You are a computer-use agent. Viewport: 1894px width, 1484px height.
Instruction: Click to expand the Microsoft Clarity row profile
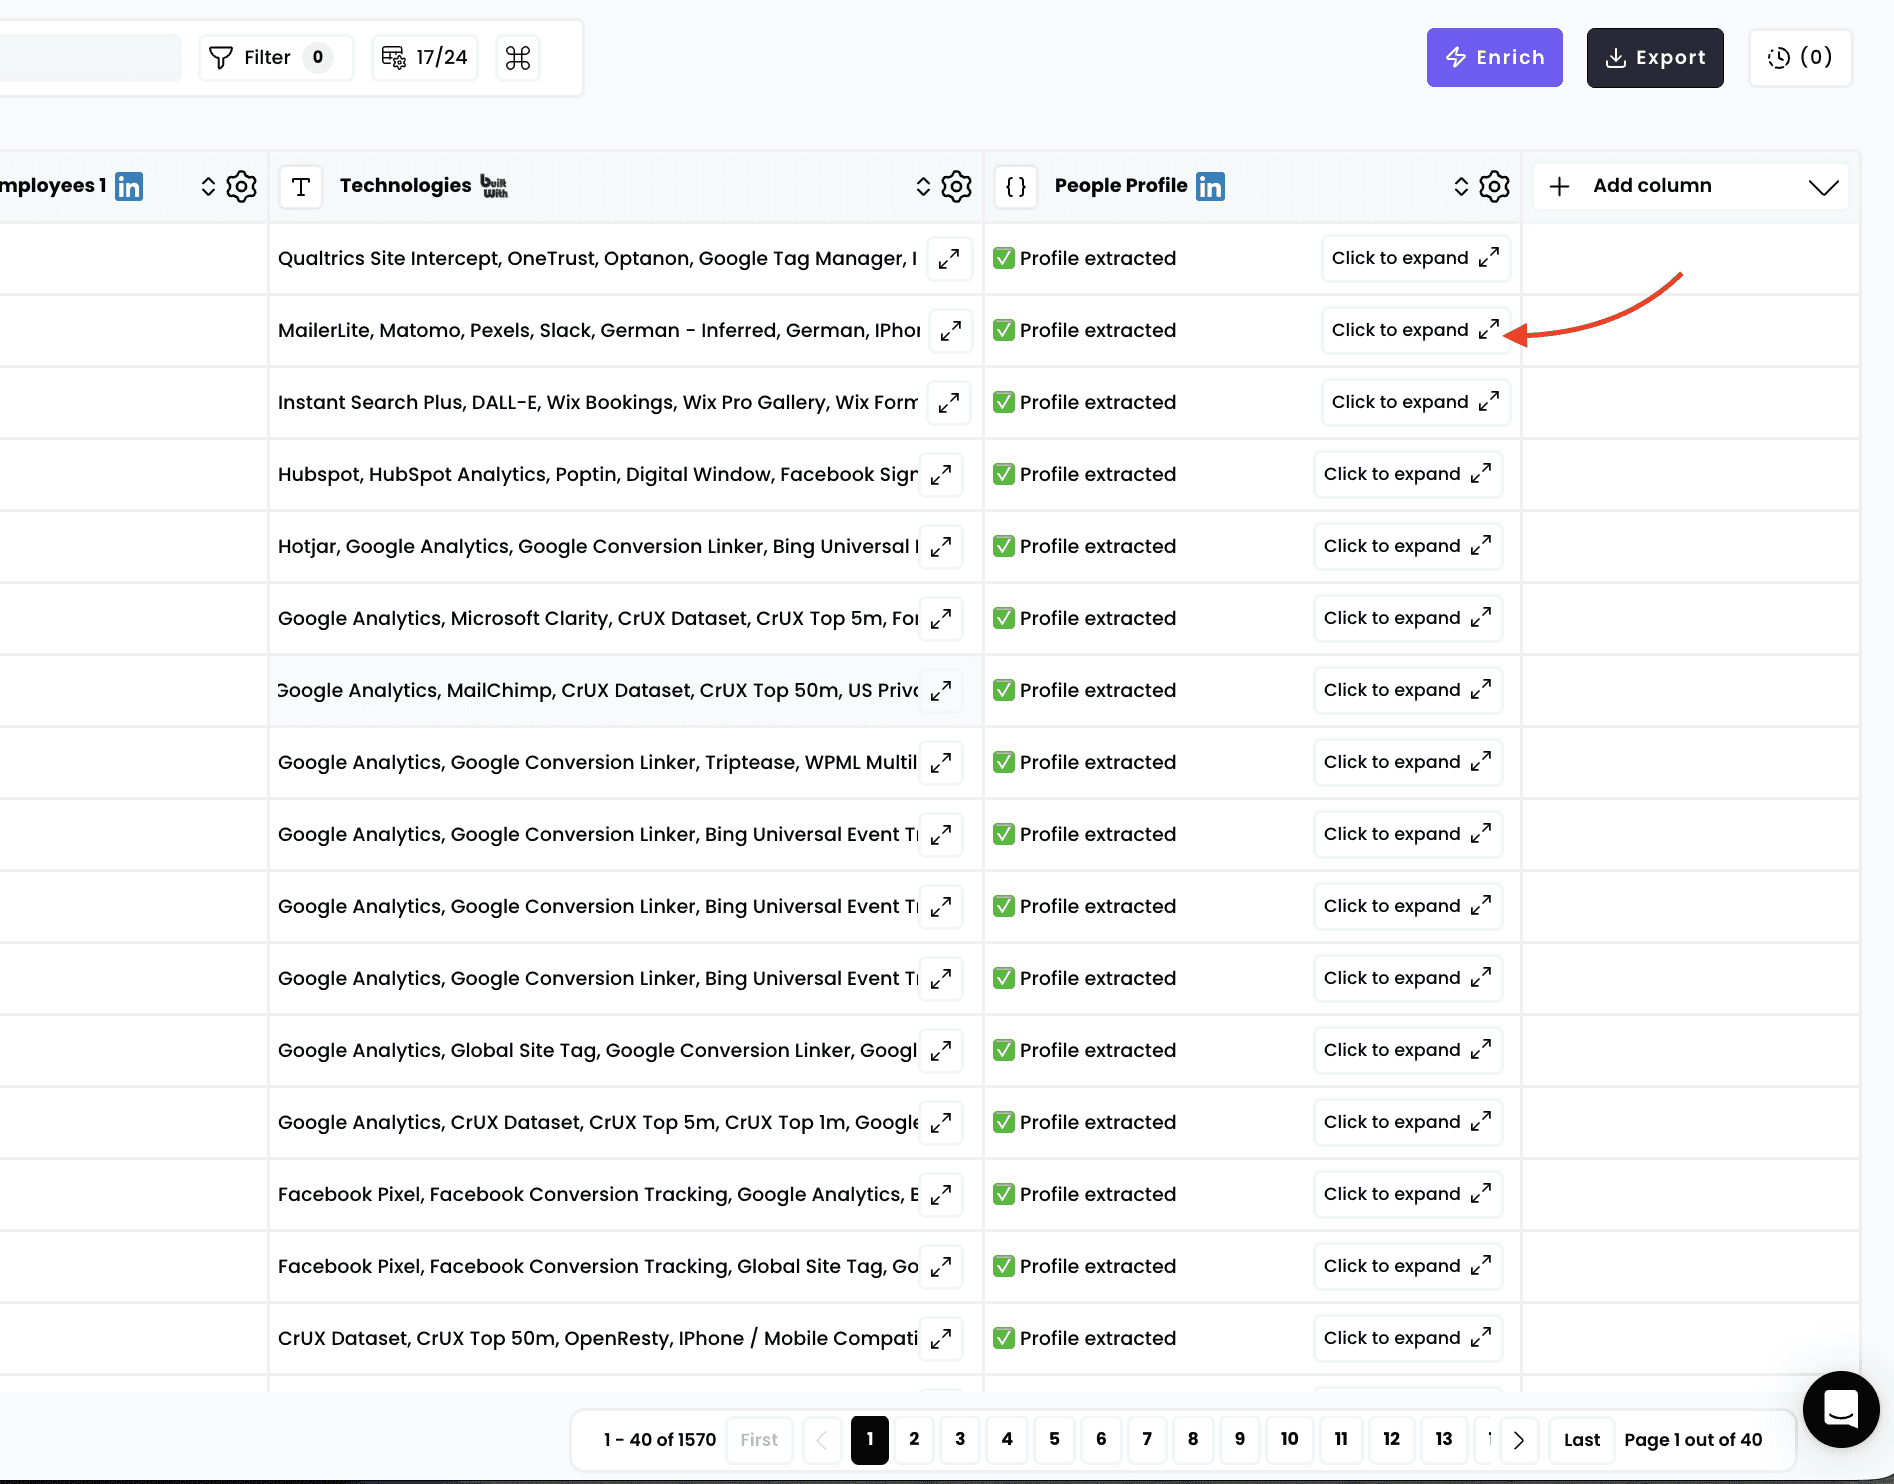pos(1408,618)
